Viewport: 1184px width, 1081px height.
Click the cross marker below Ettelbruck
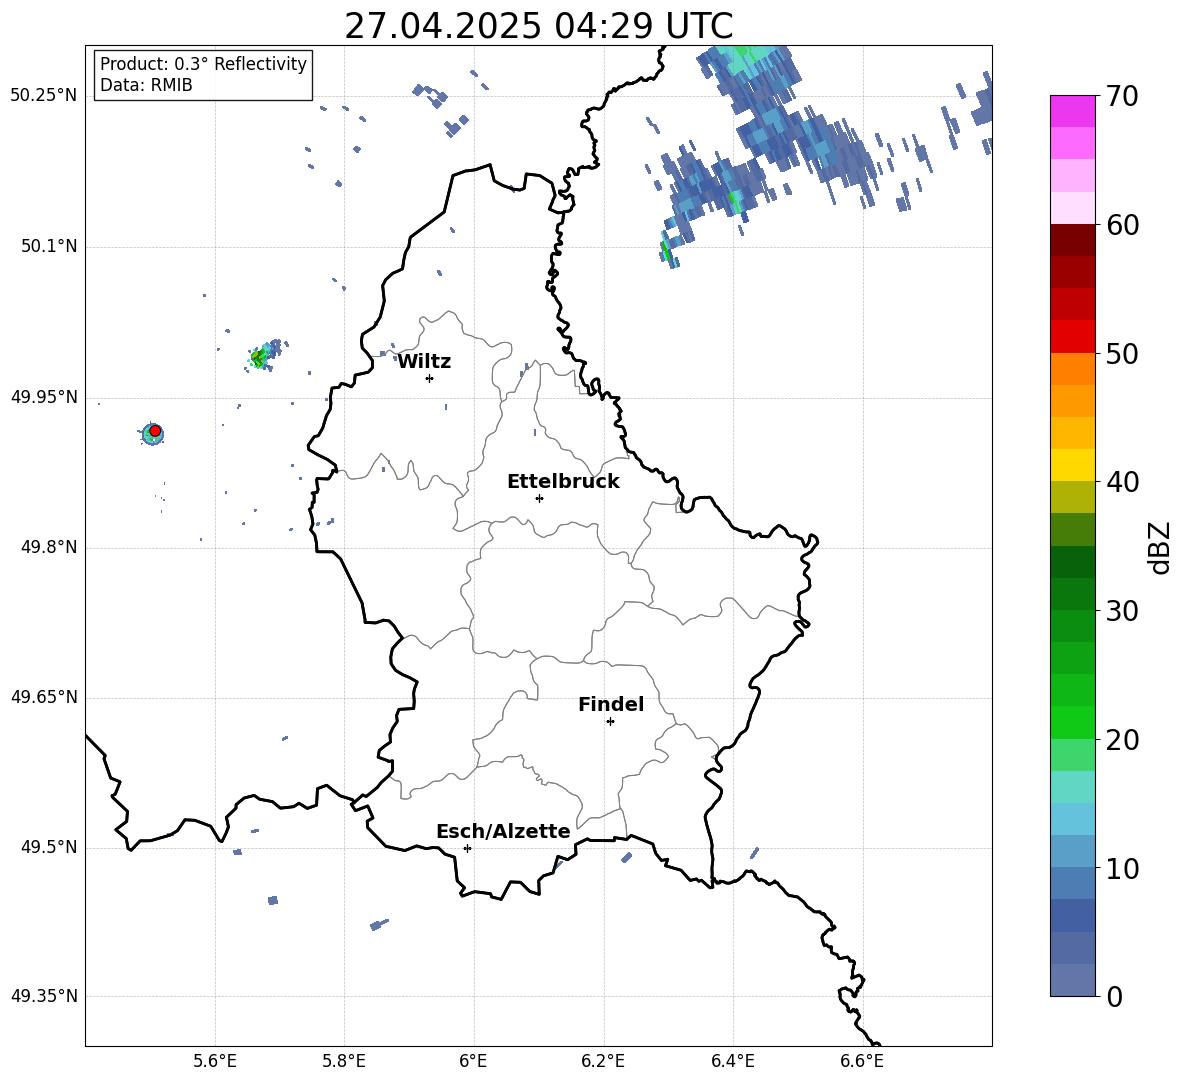[539, 498]
